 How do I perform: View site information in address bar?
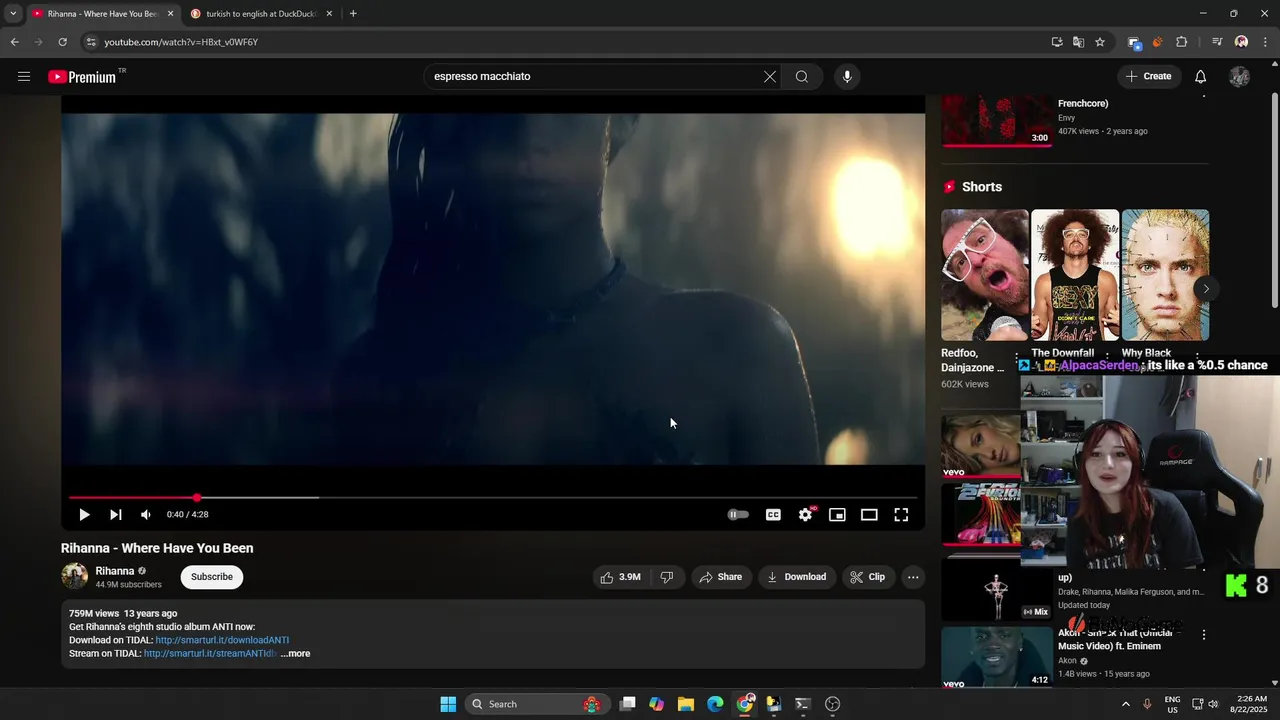[91, 42]
